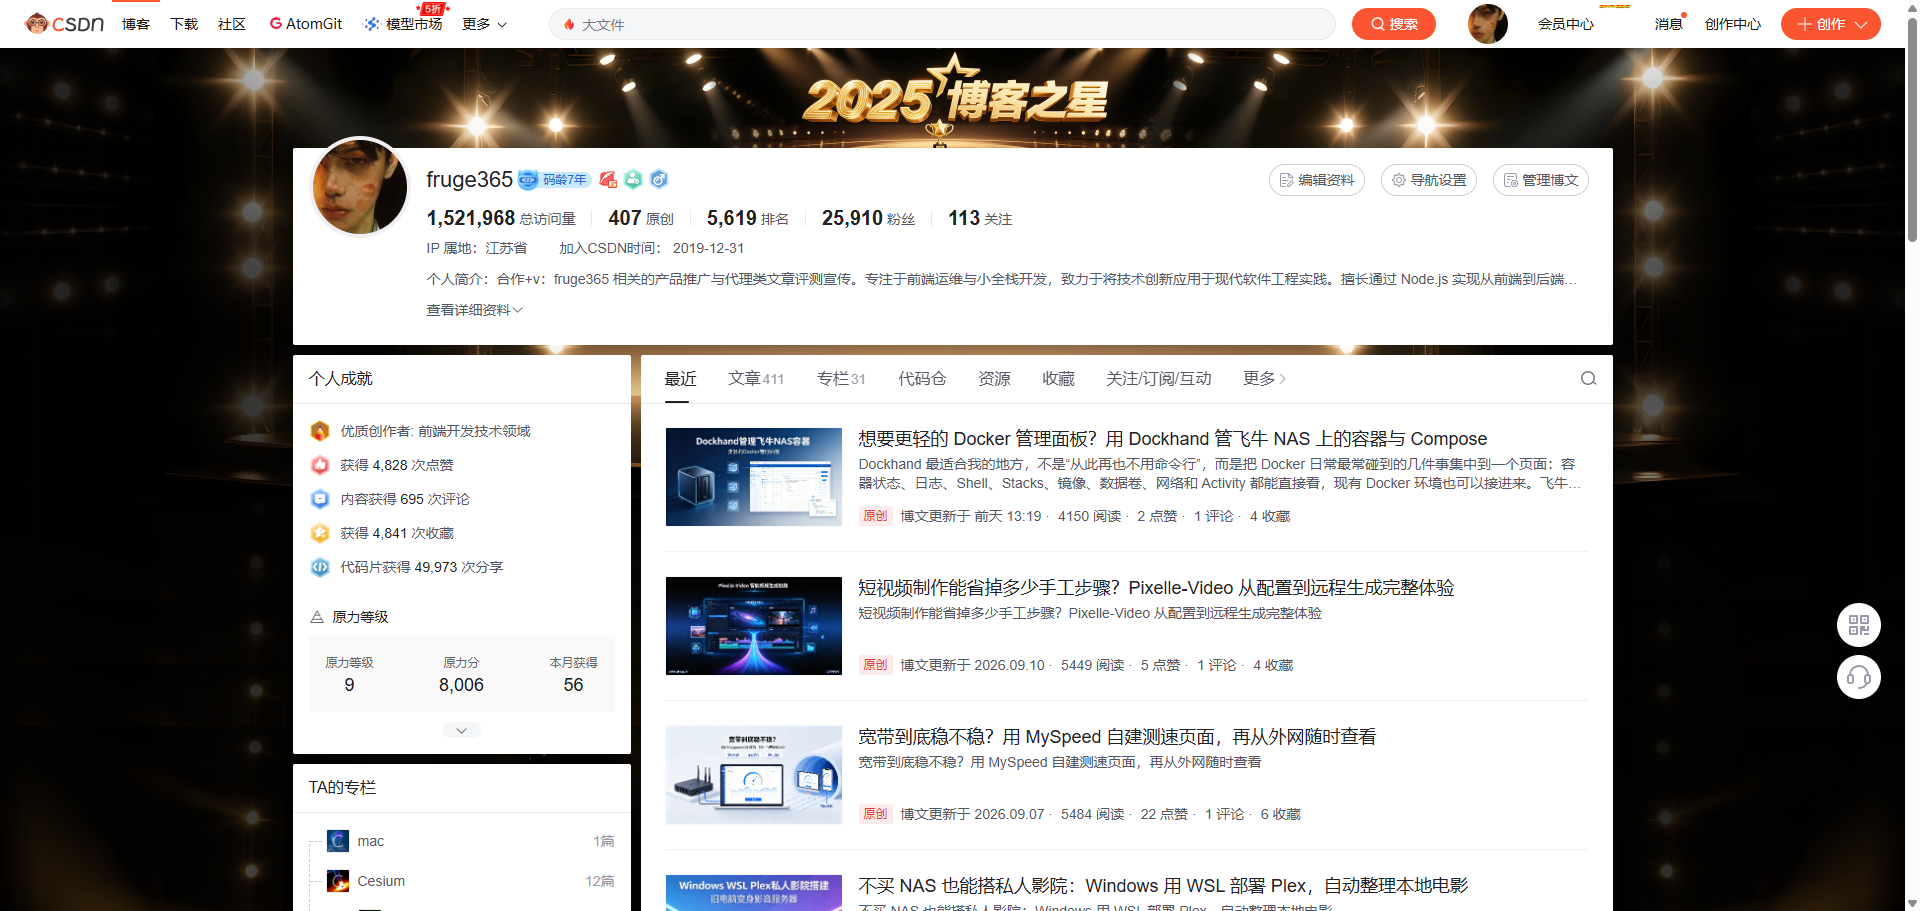Open the user avatar in top bar
The image size is (1920, 911).
click(x=1487, y=24)
